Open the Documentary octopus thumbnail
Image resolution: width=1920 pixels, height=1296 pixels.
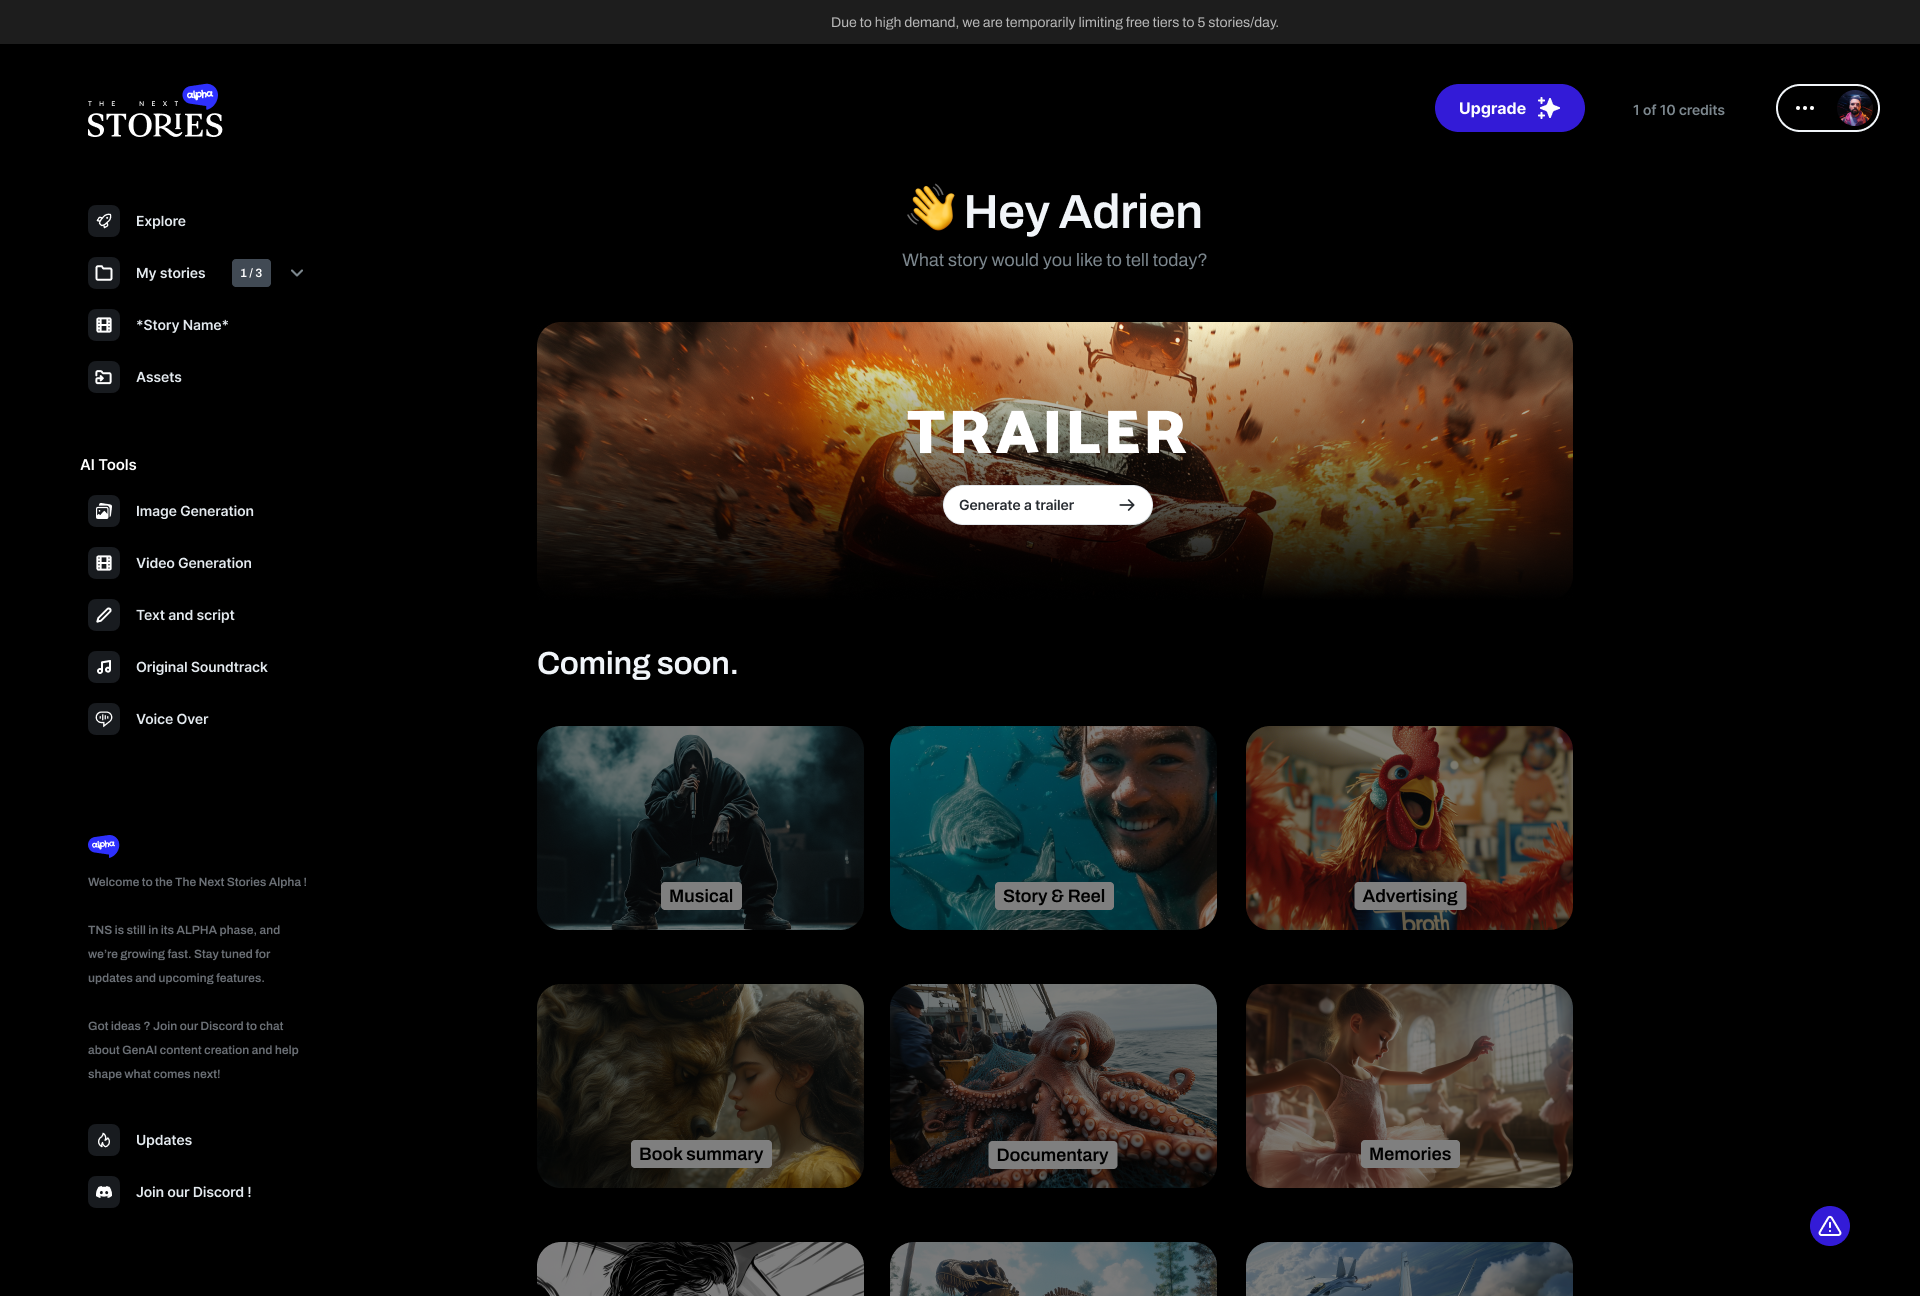pos(1053,1086)
